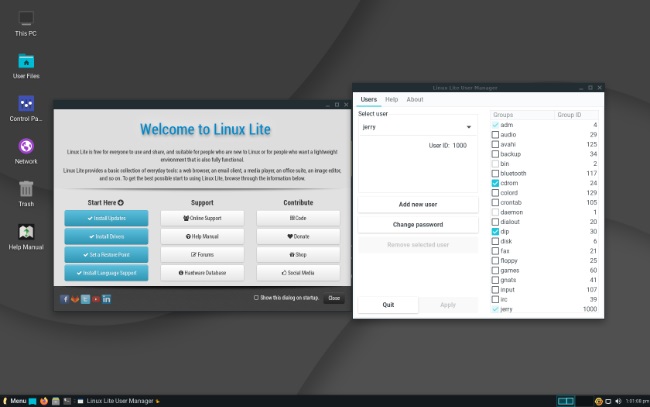Image resolution: width=650 pixels, height=407 pixels.
Task: Toggle the dialout group checkbox
Action: coord(495,222)
